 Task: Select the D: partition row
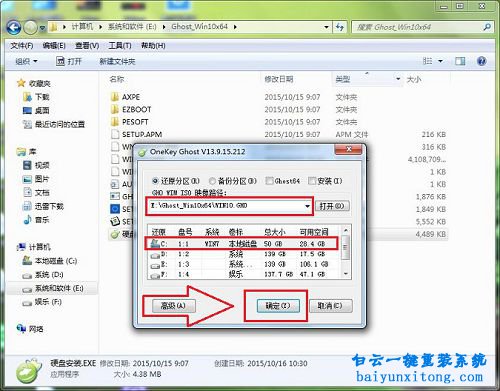pos(243,254)
